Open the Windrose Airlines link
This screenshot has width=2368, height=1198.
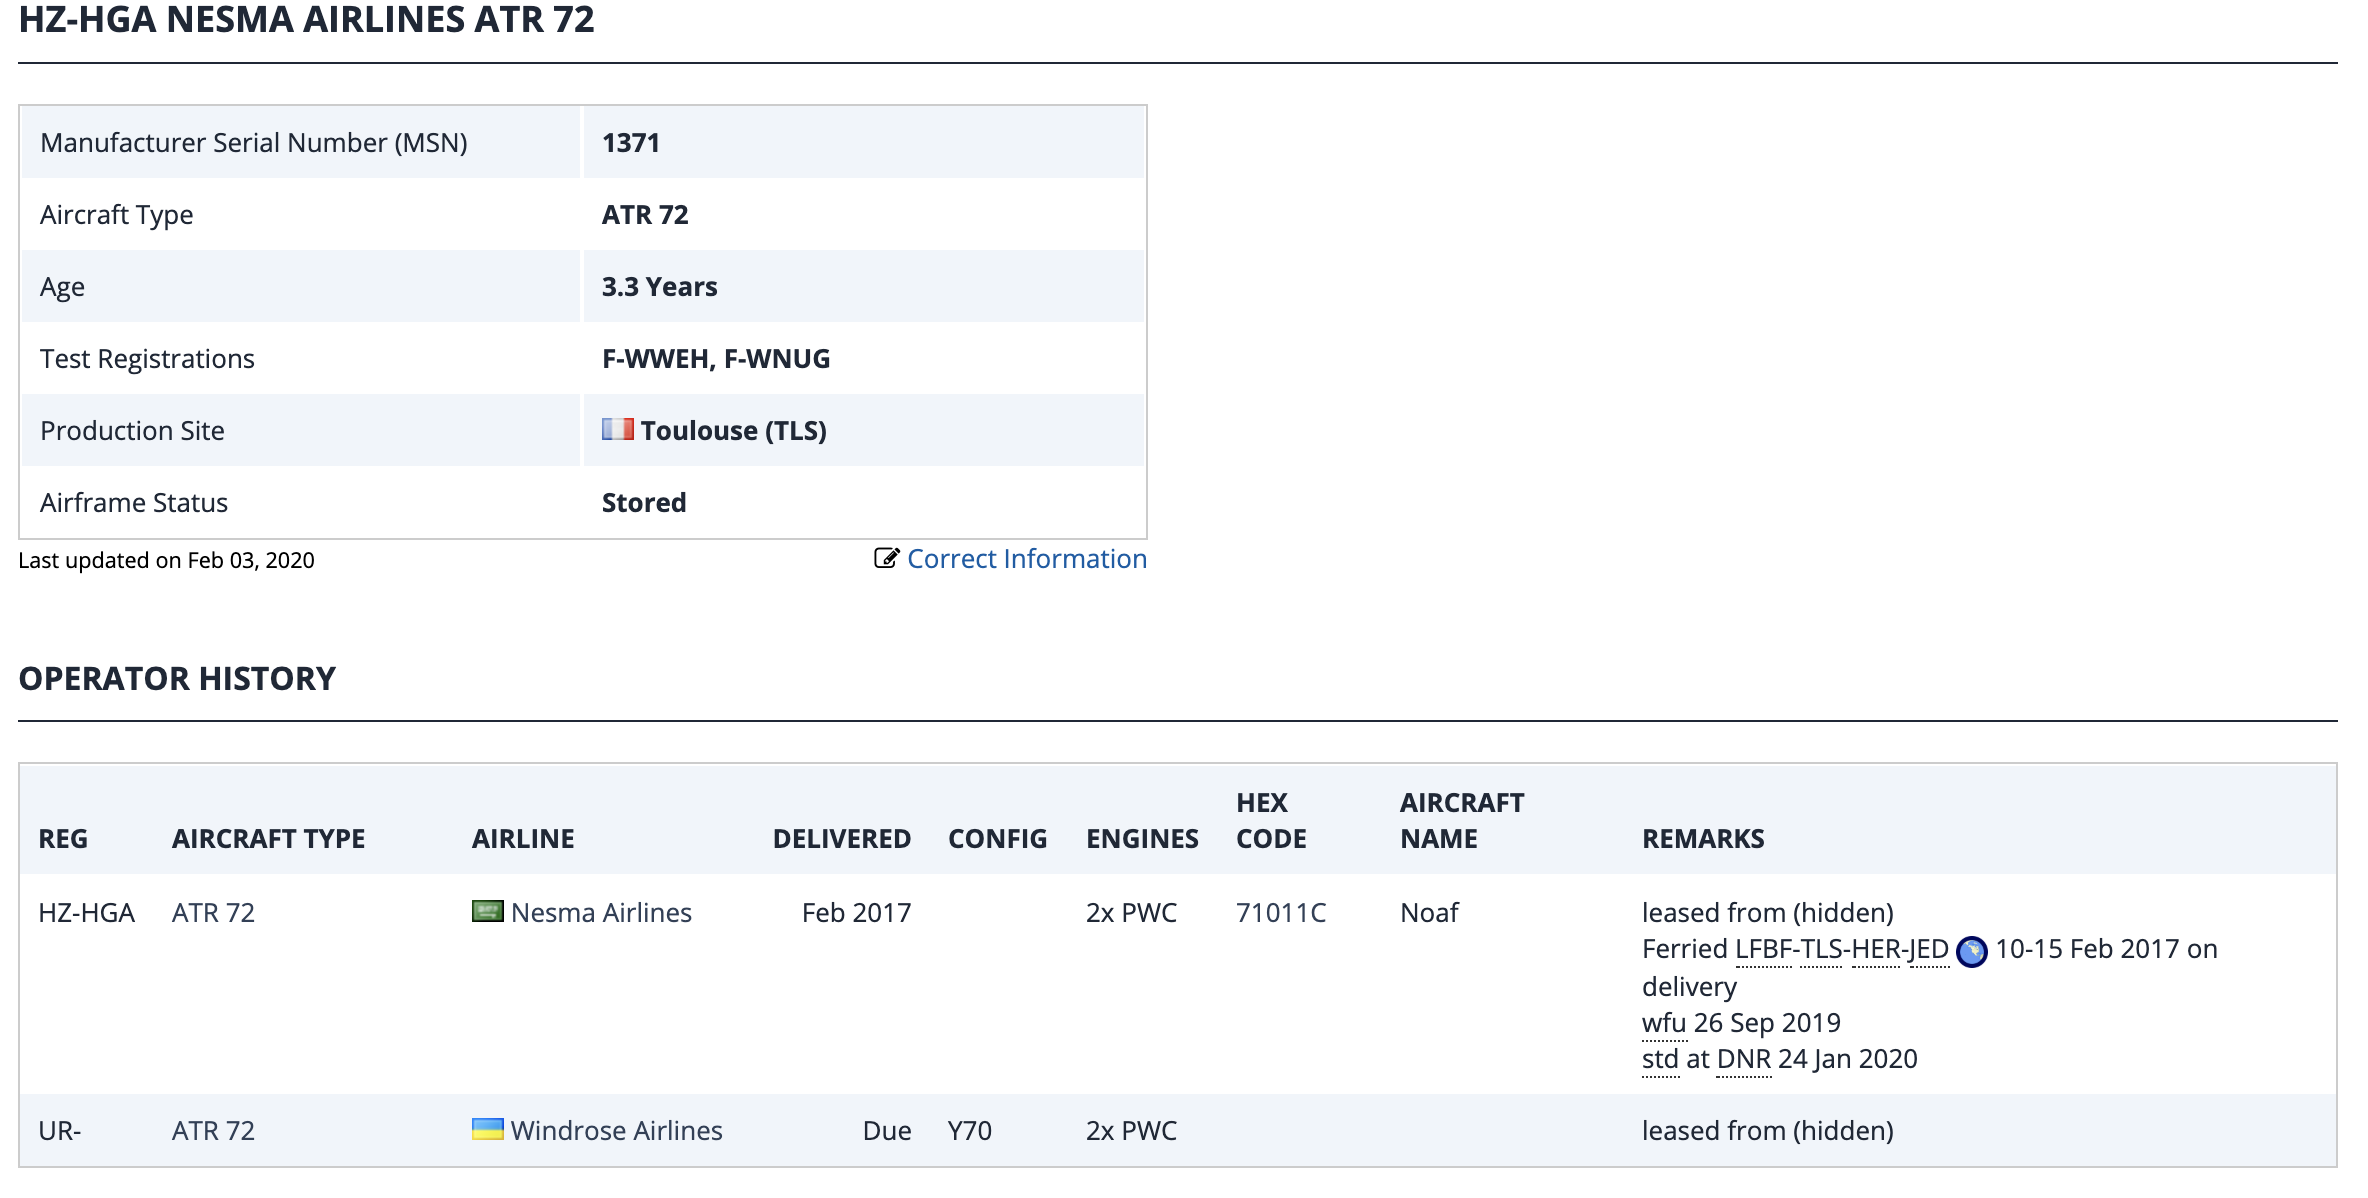(x=616, y=1131)
